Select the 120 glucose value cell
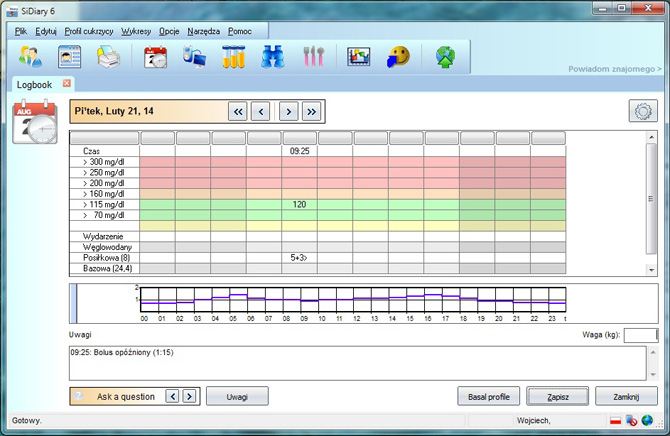 299,204
